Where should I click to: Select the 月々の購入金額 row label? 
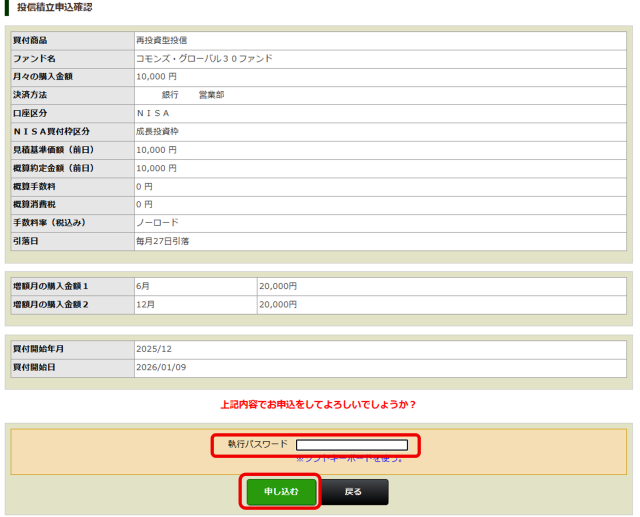tap(43, 77)
